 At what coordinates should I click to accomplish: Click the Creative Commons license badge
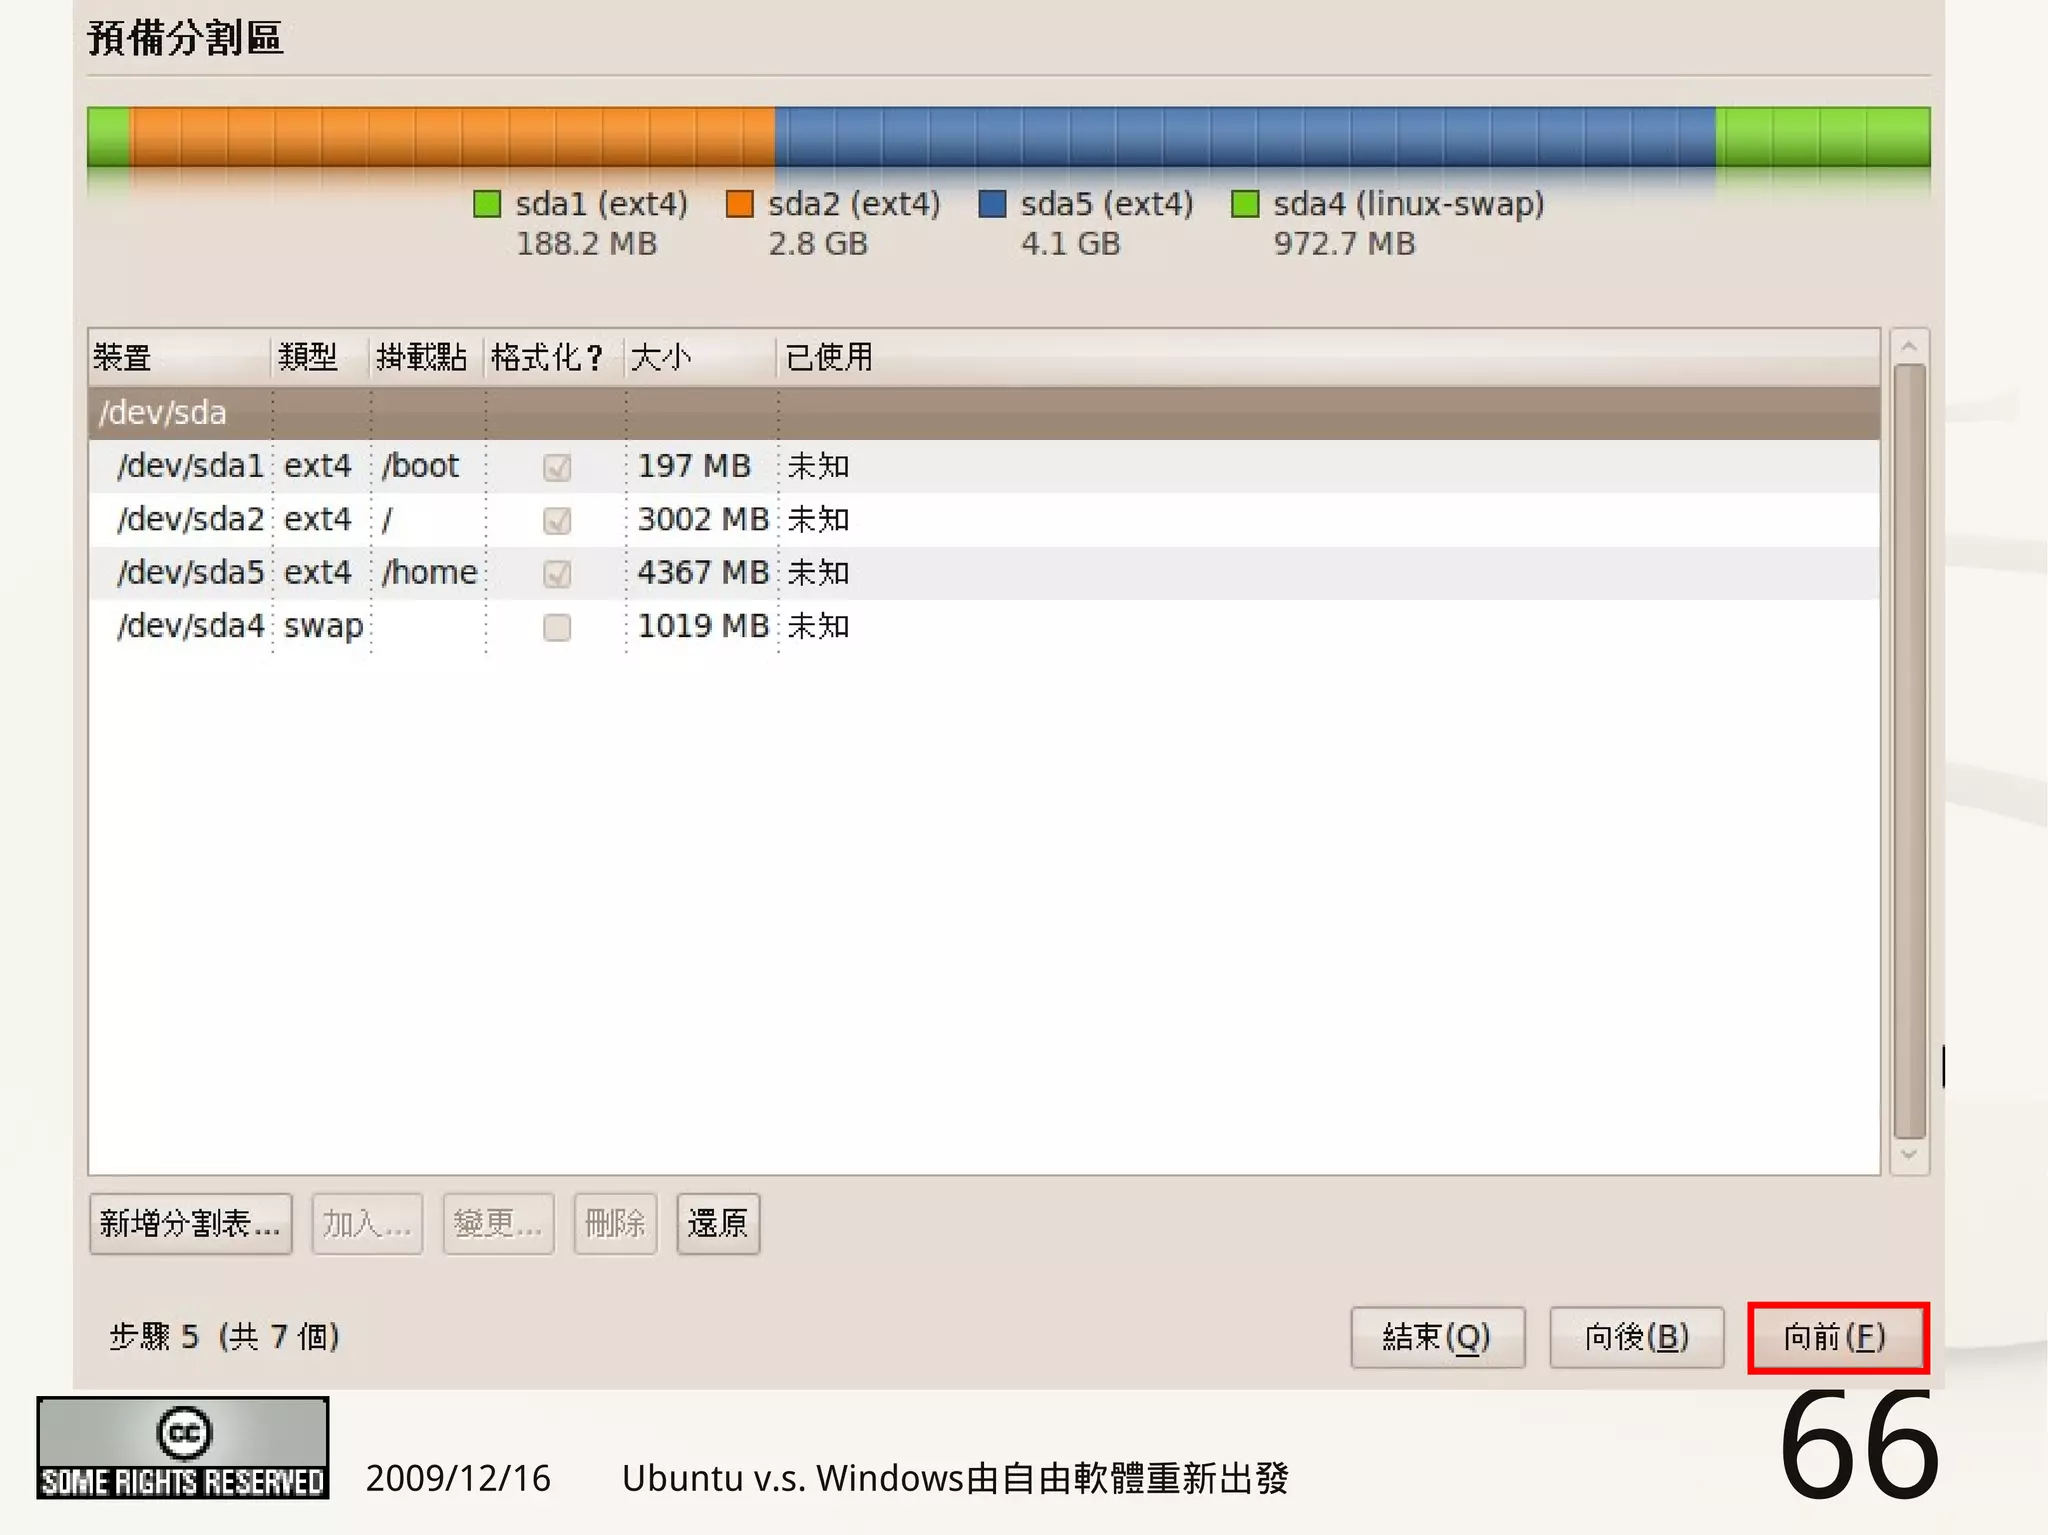(x=183, y=1448)
